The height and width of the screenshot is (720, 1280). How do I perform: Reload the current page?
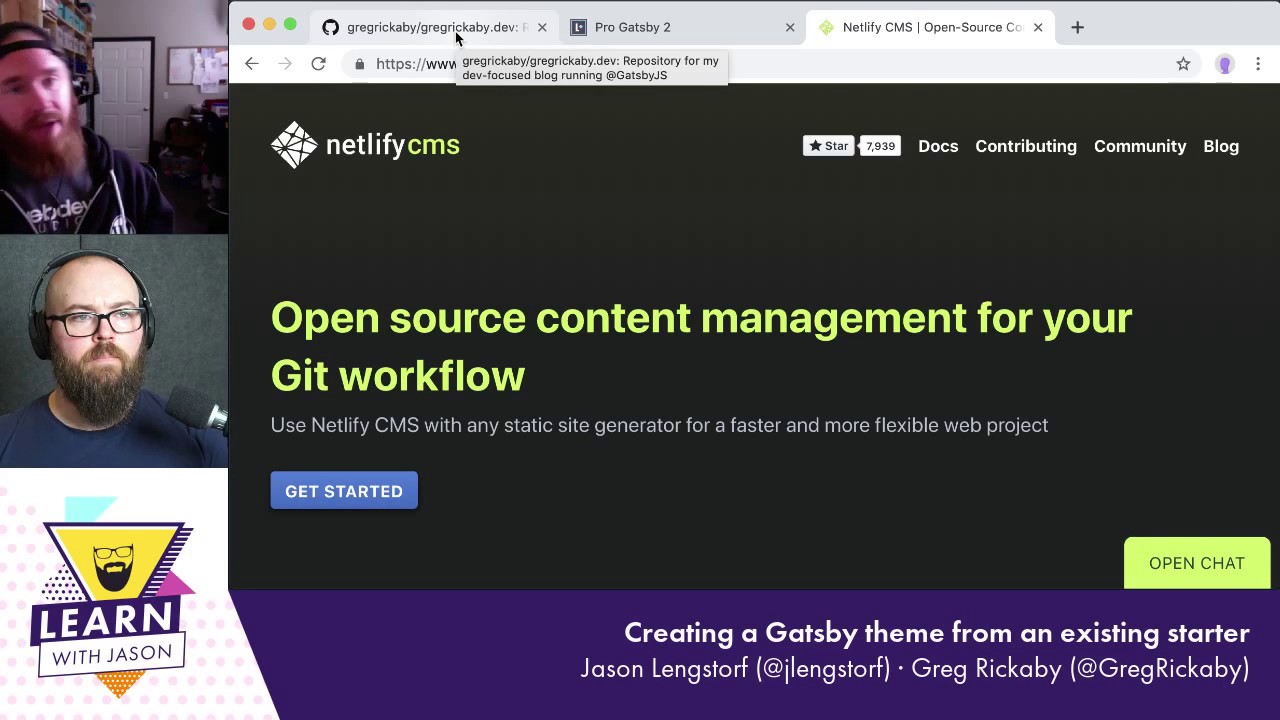pos(318,63)
